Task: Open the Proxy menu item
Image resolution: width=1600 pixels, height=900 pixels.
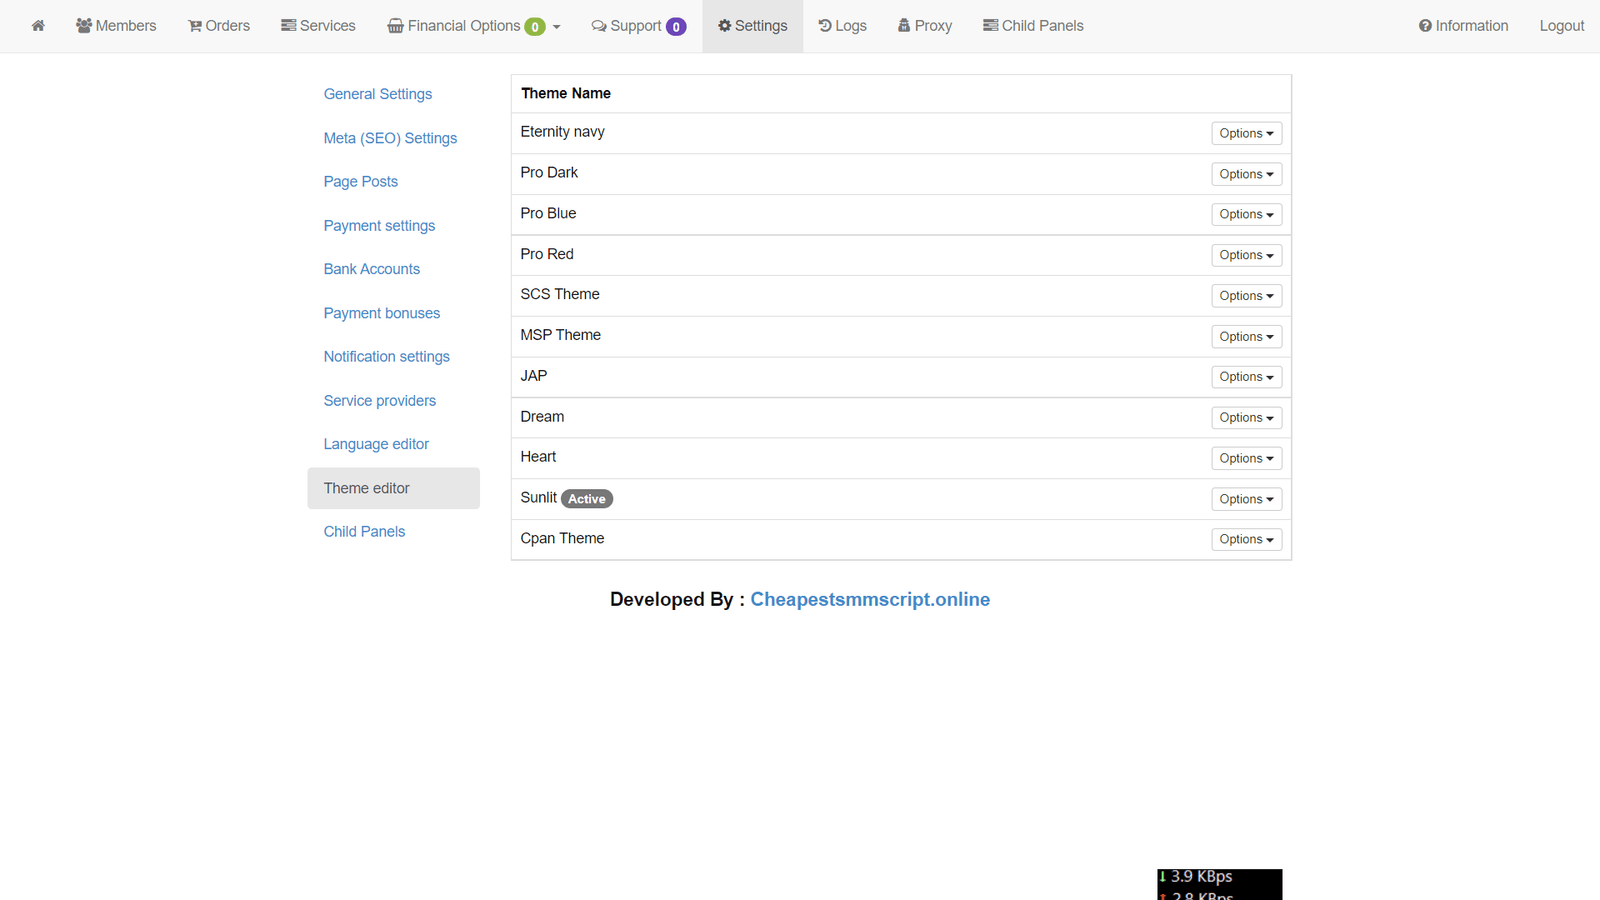Action: 924,26
